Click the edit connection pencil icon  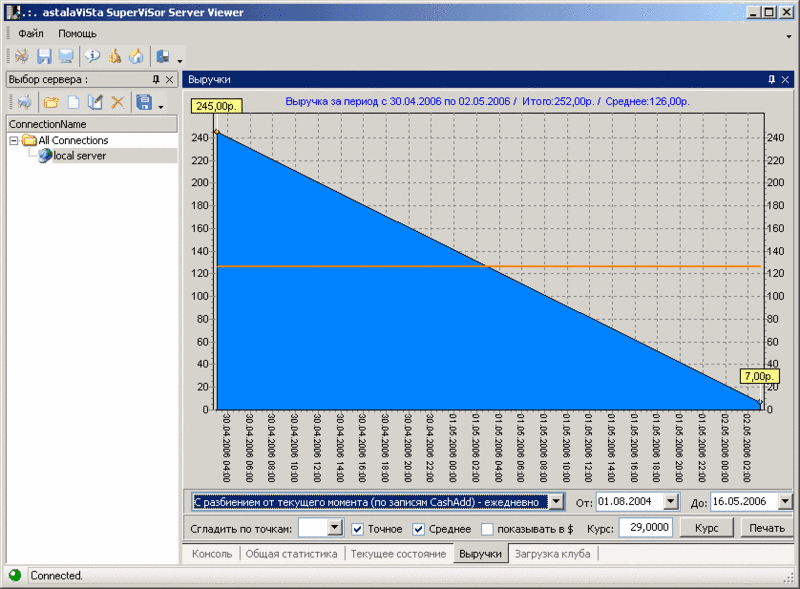coord(95,102)
